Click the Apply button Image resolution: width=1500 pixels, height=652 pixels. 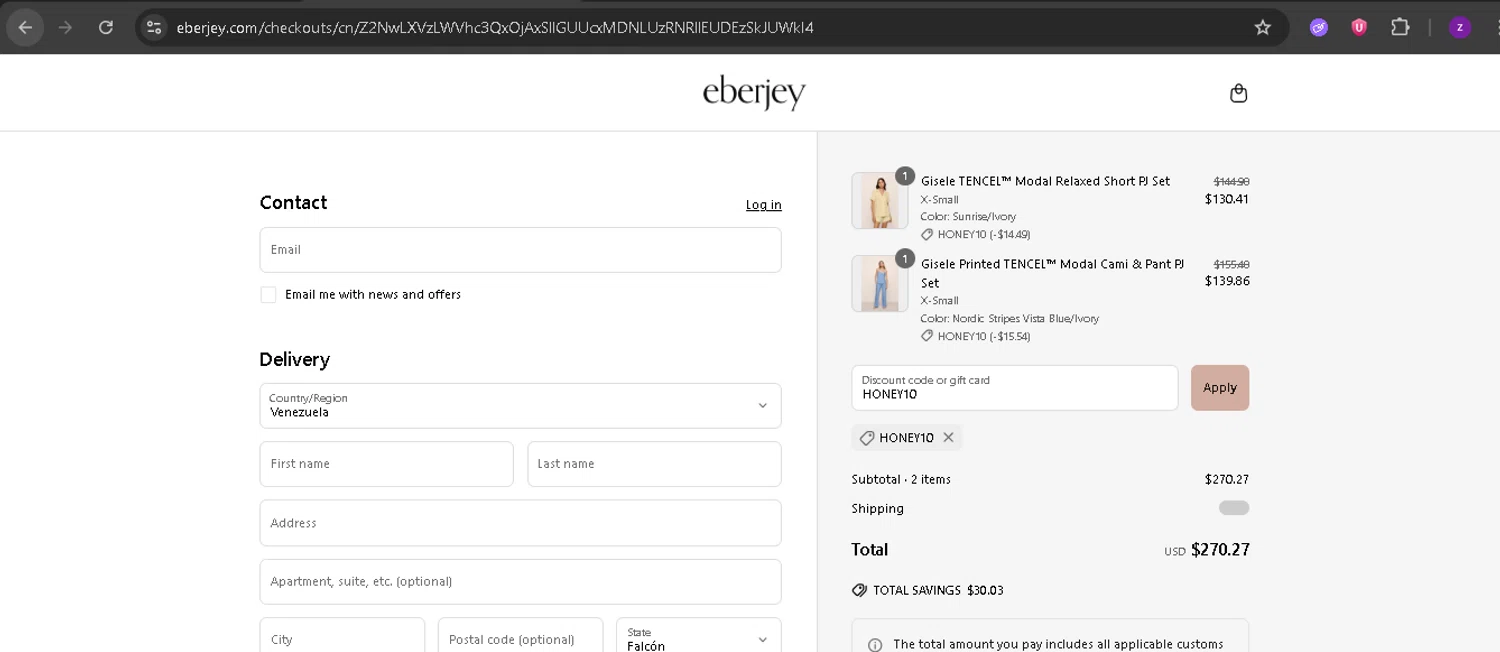[x=1220, y=388]
